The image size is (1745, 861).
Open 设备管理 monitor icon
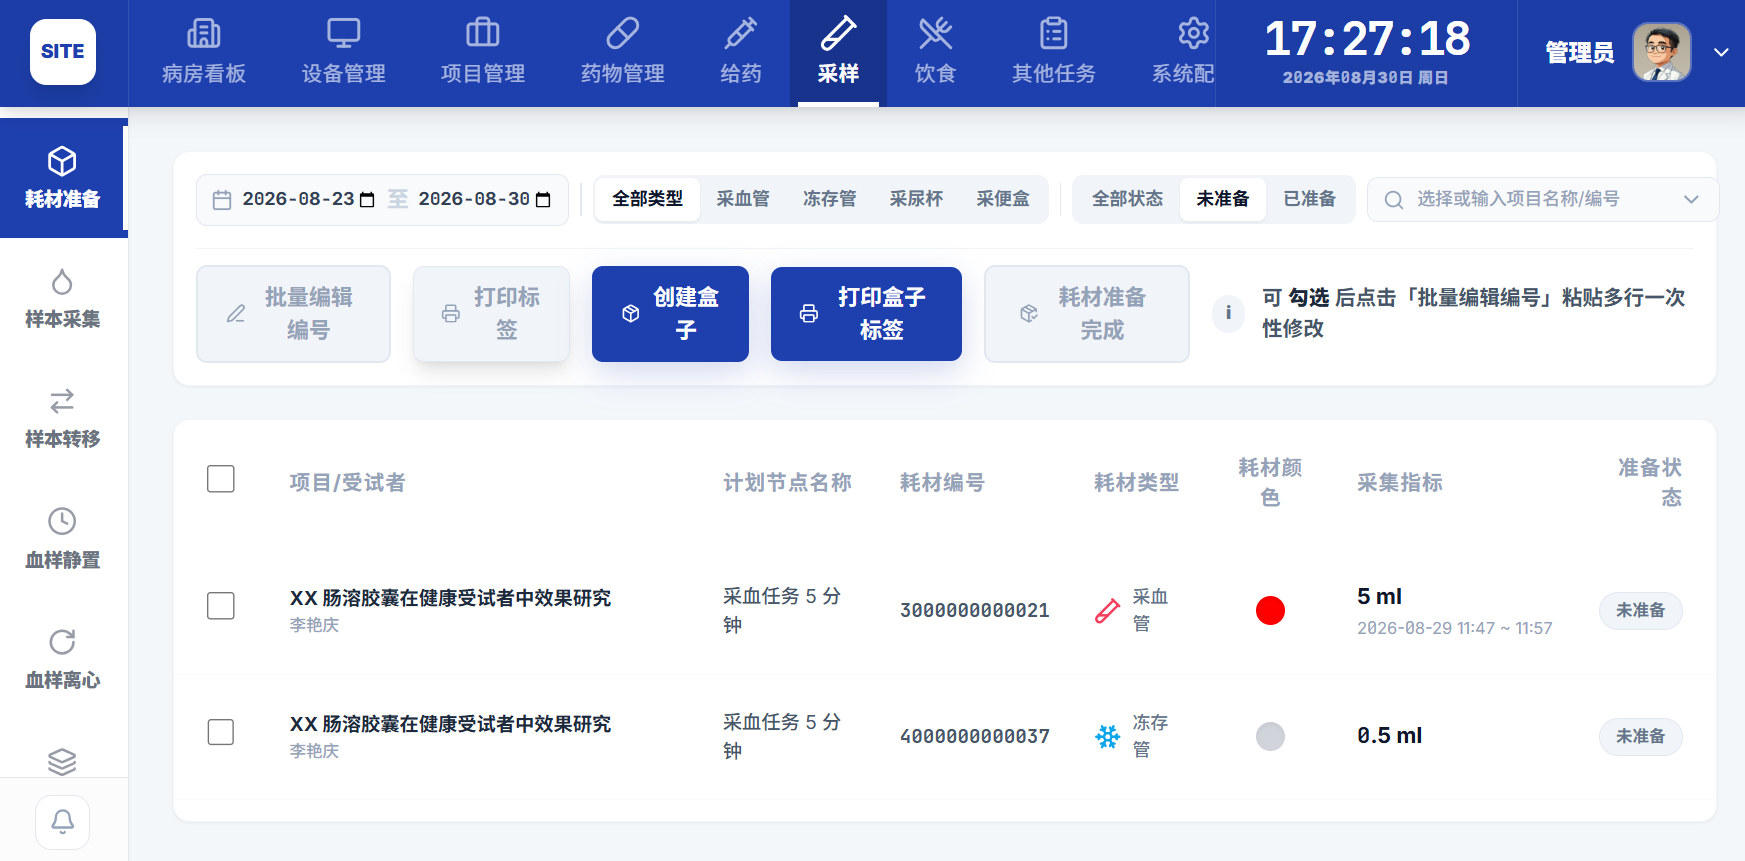tap(344, 34)
